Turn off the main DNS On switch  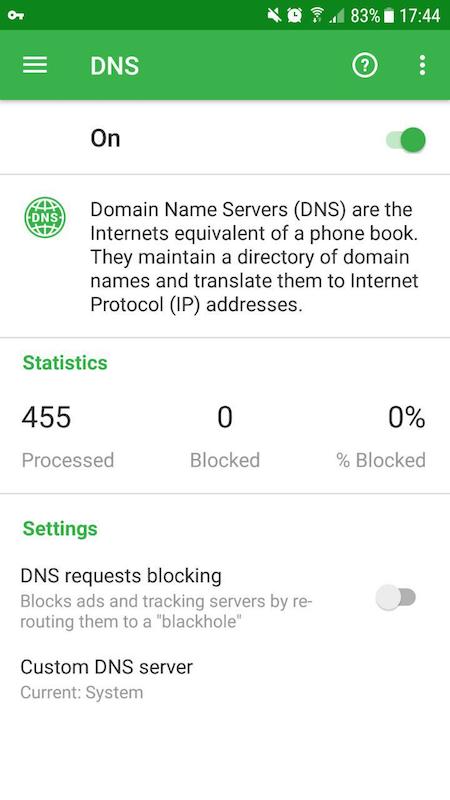coord(406,140)
